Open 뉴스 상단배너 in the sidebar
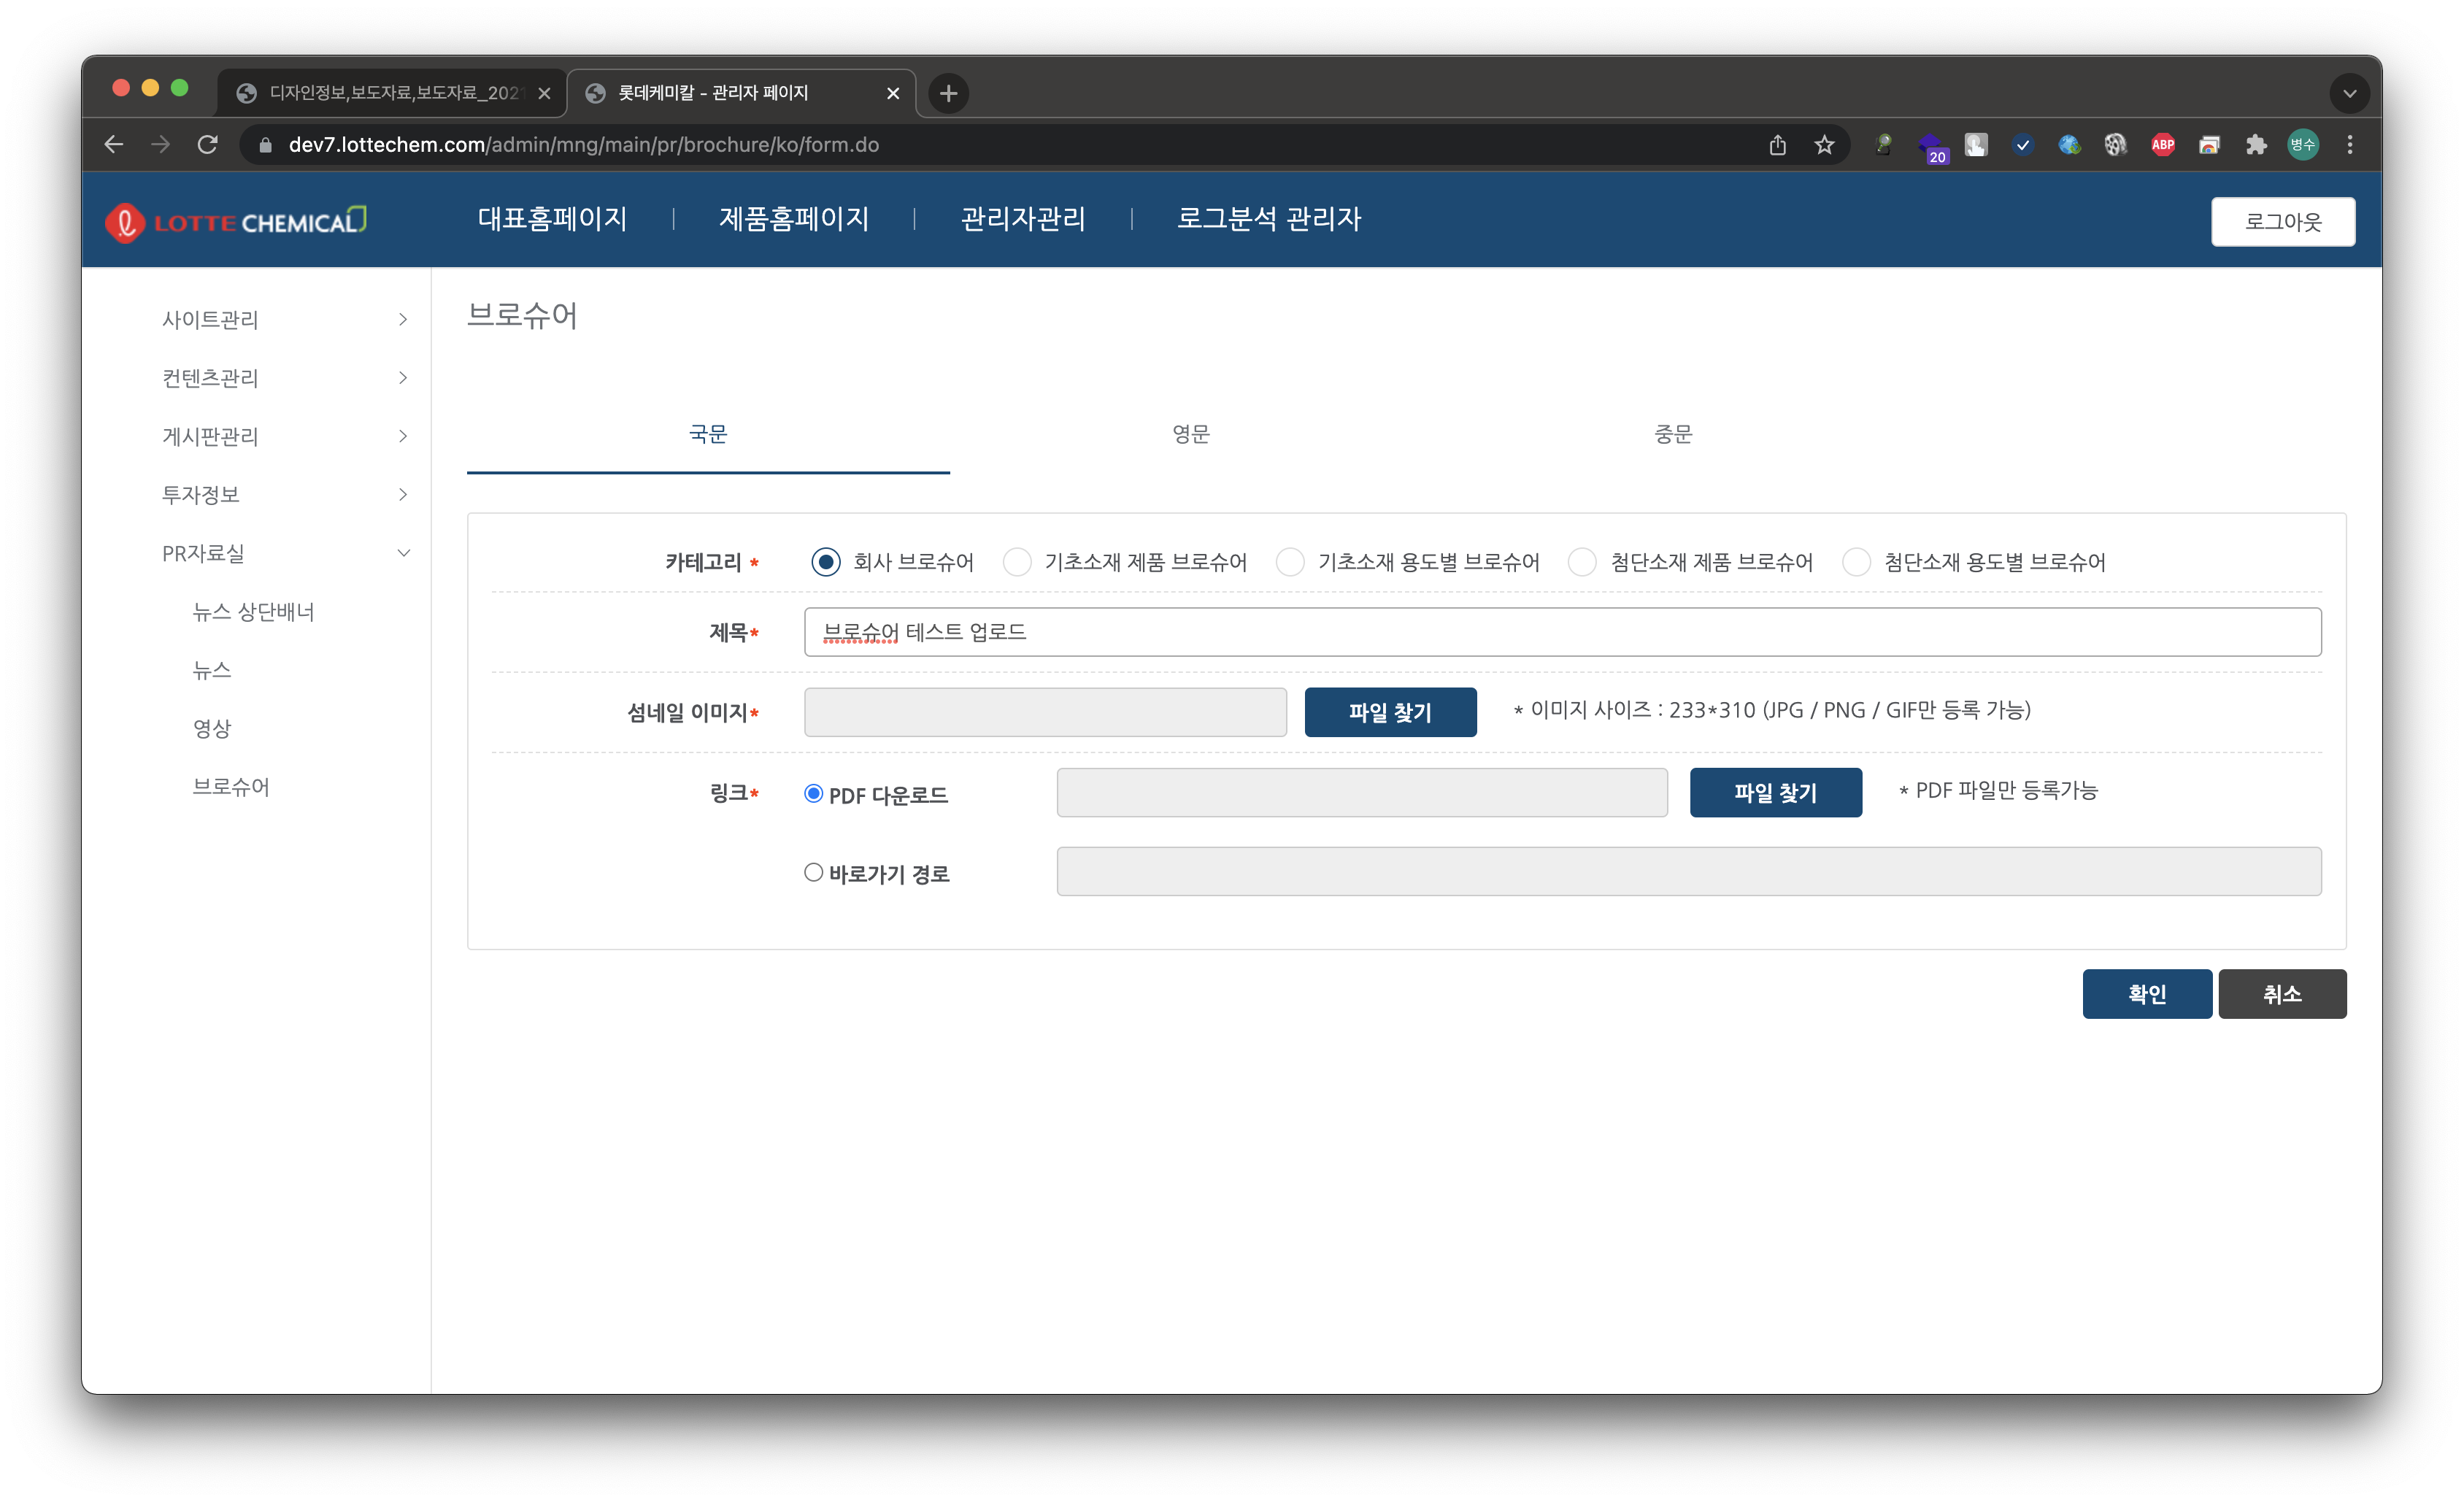 pyautogui.click(x=253, y=612)
